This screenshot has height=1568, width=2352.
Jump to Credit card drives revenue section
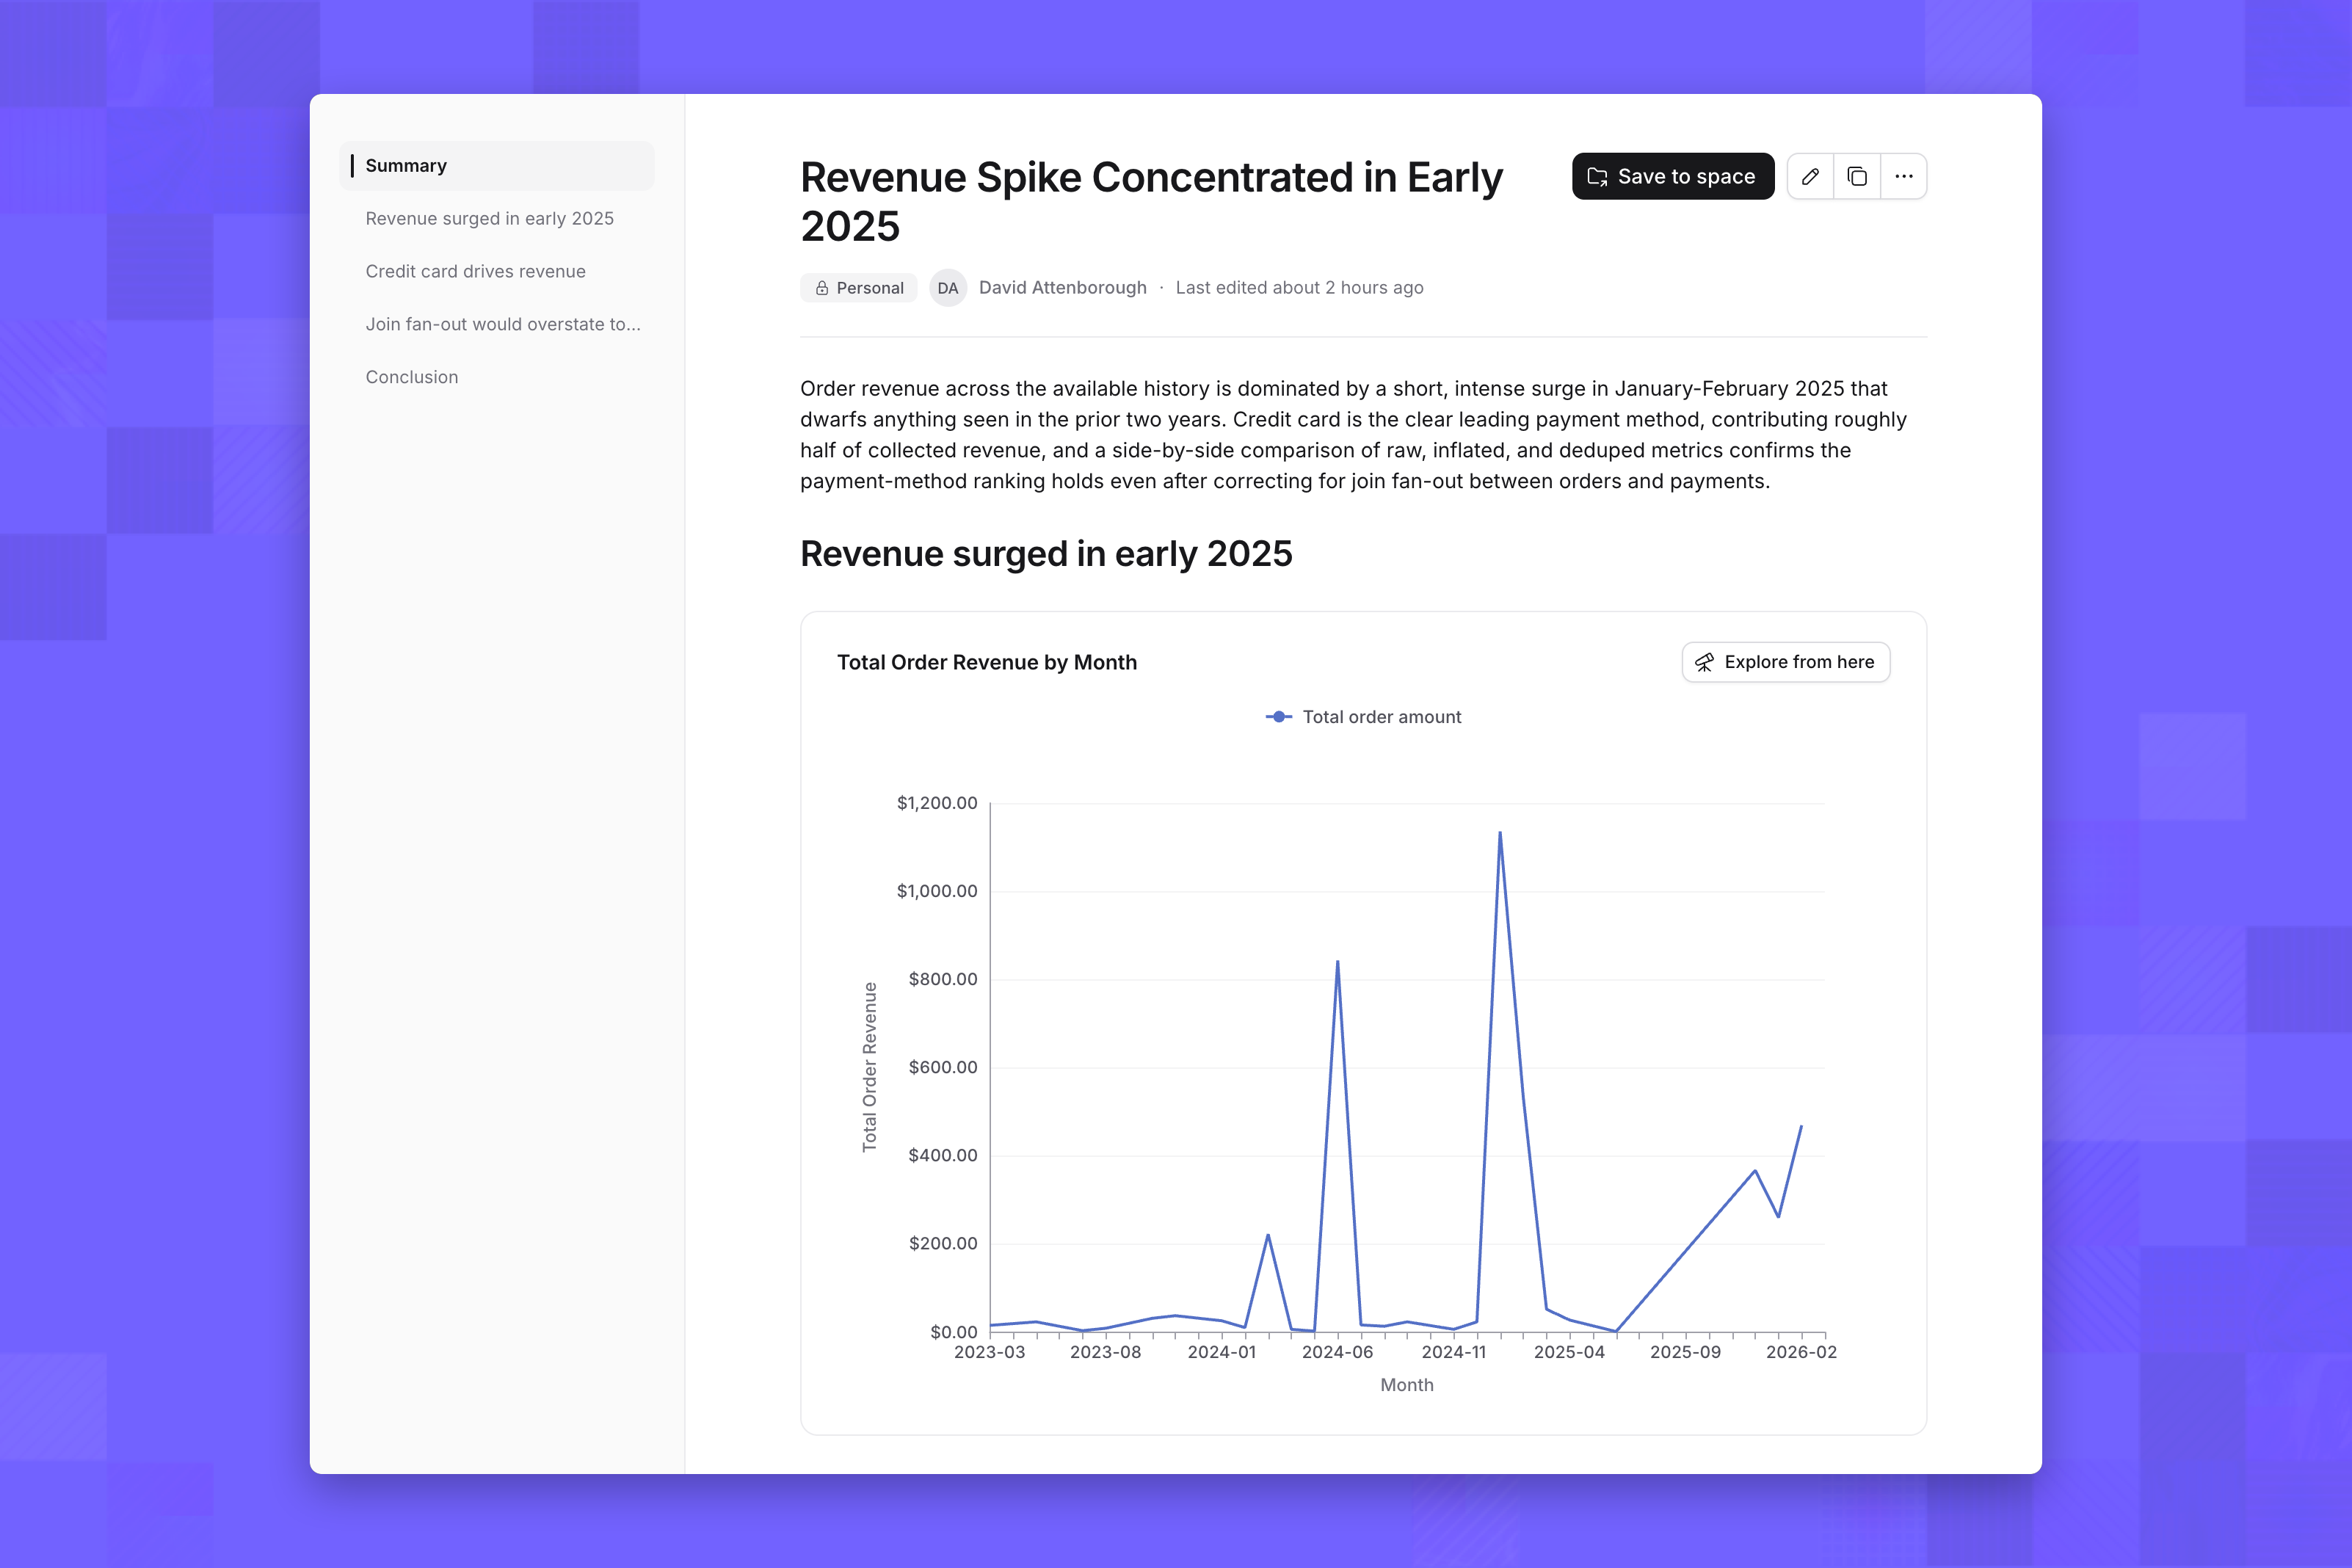click(476, 271)
